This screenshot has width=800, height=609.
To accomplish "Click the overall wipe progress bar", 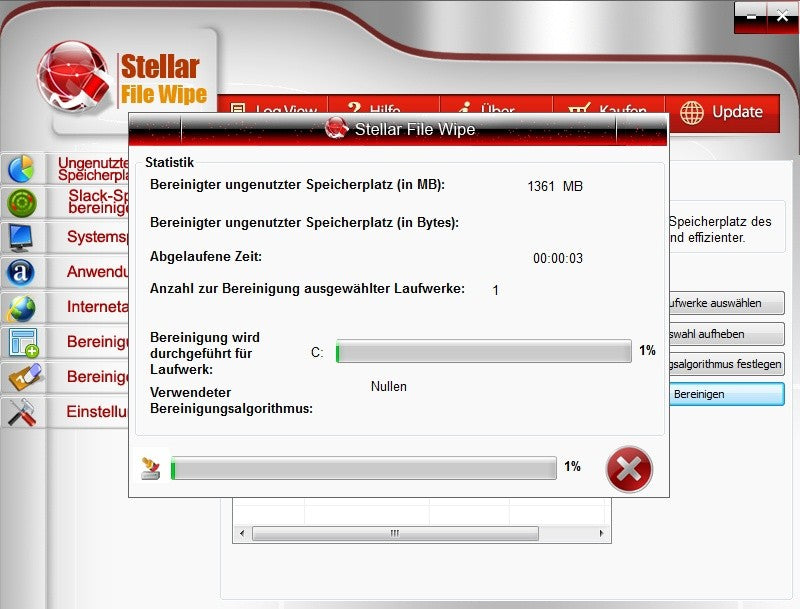I will pyautogui.click(x=364, y=468).
